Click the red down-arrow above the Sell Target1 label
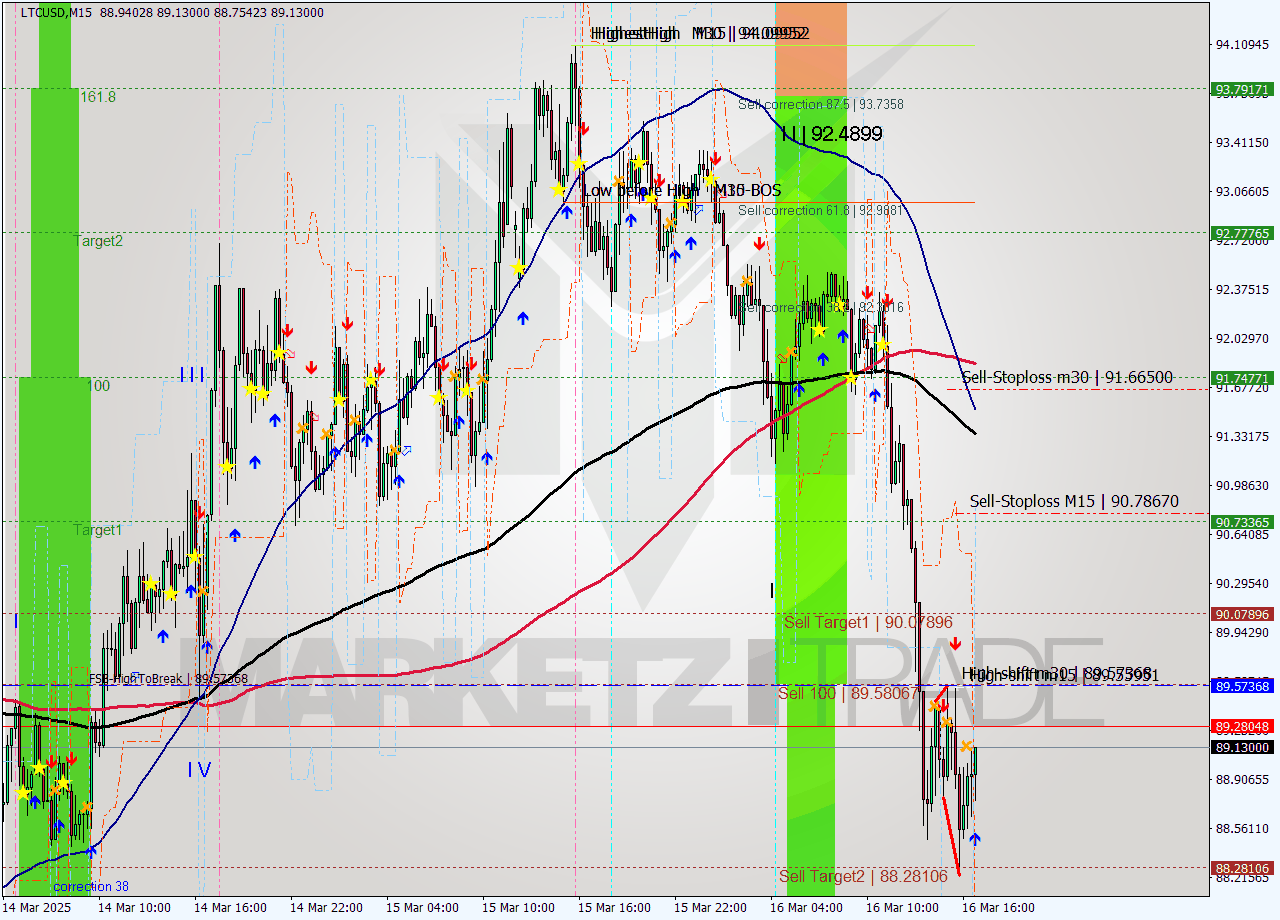Screen dimensions: 1280x920 pos(956,644)
